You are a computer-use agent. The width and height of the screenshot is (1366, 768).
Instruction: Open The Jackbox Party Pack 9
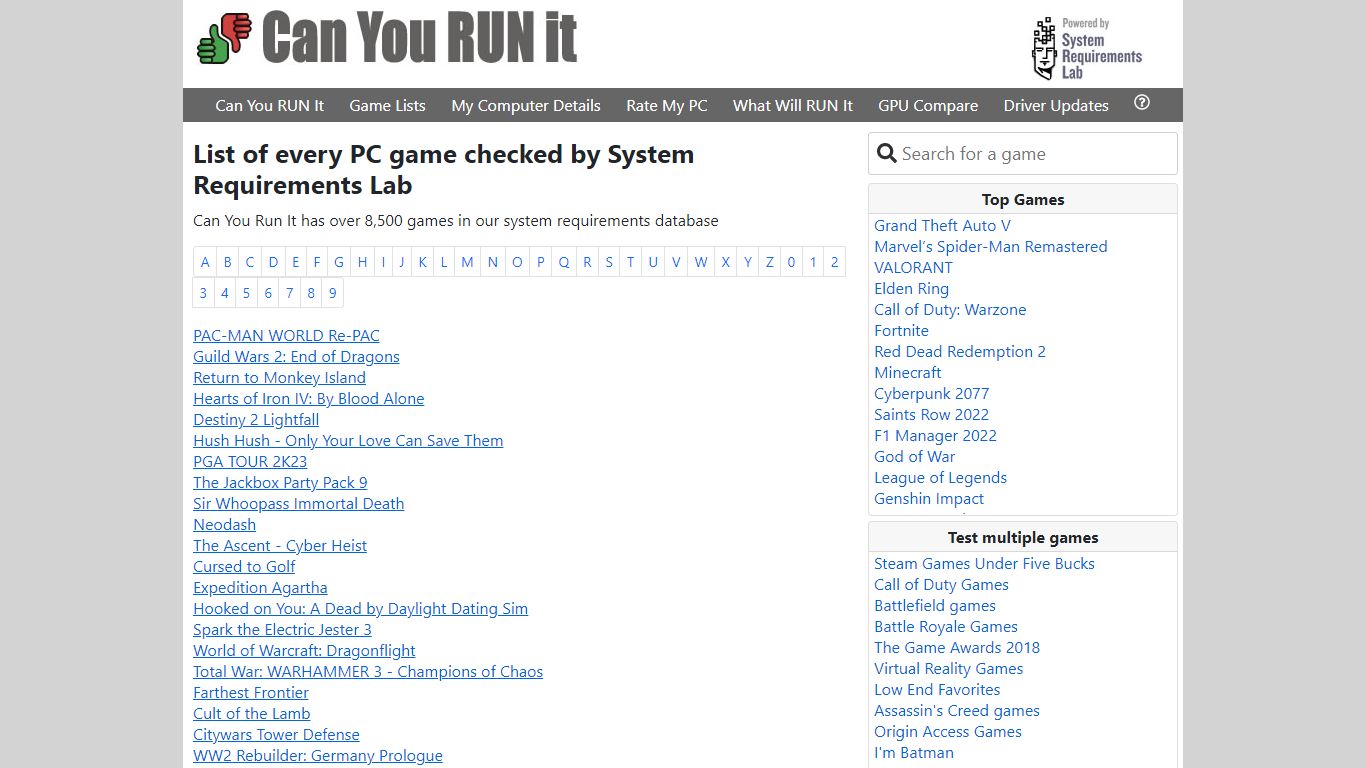pos(280,482)
